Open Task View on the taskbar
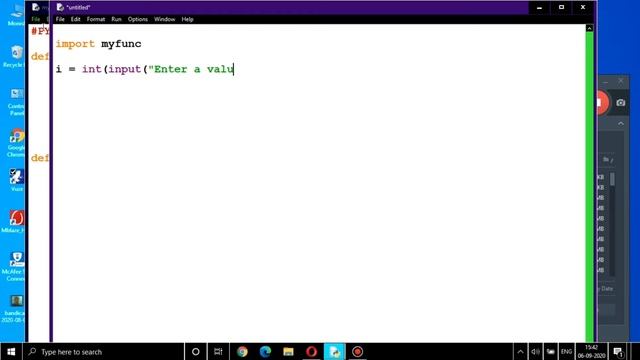 (218, 351)
